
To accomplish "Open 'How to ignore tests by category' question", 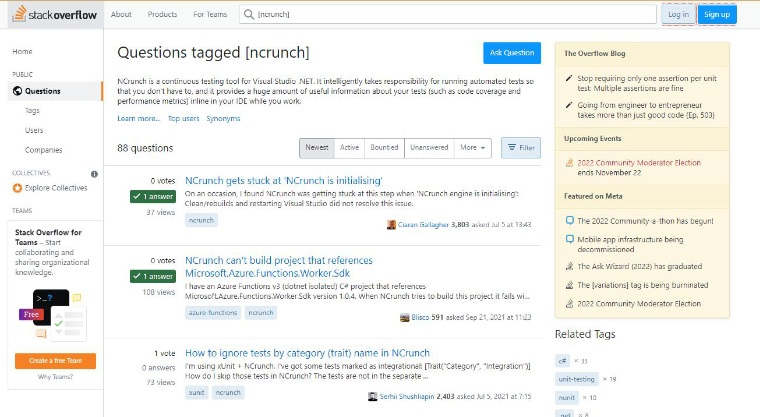I will coord(307,353).
